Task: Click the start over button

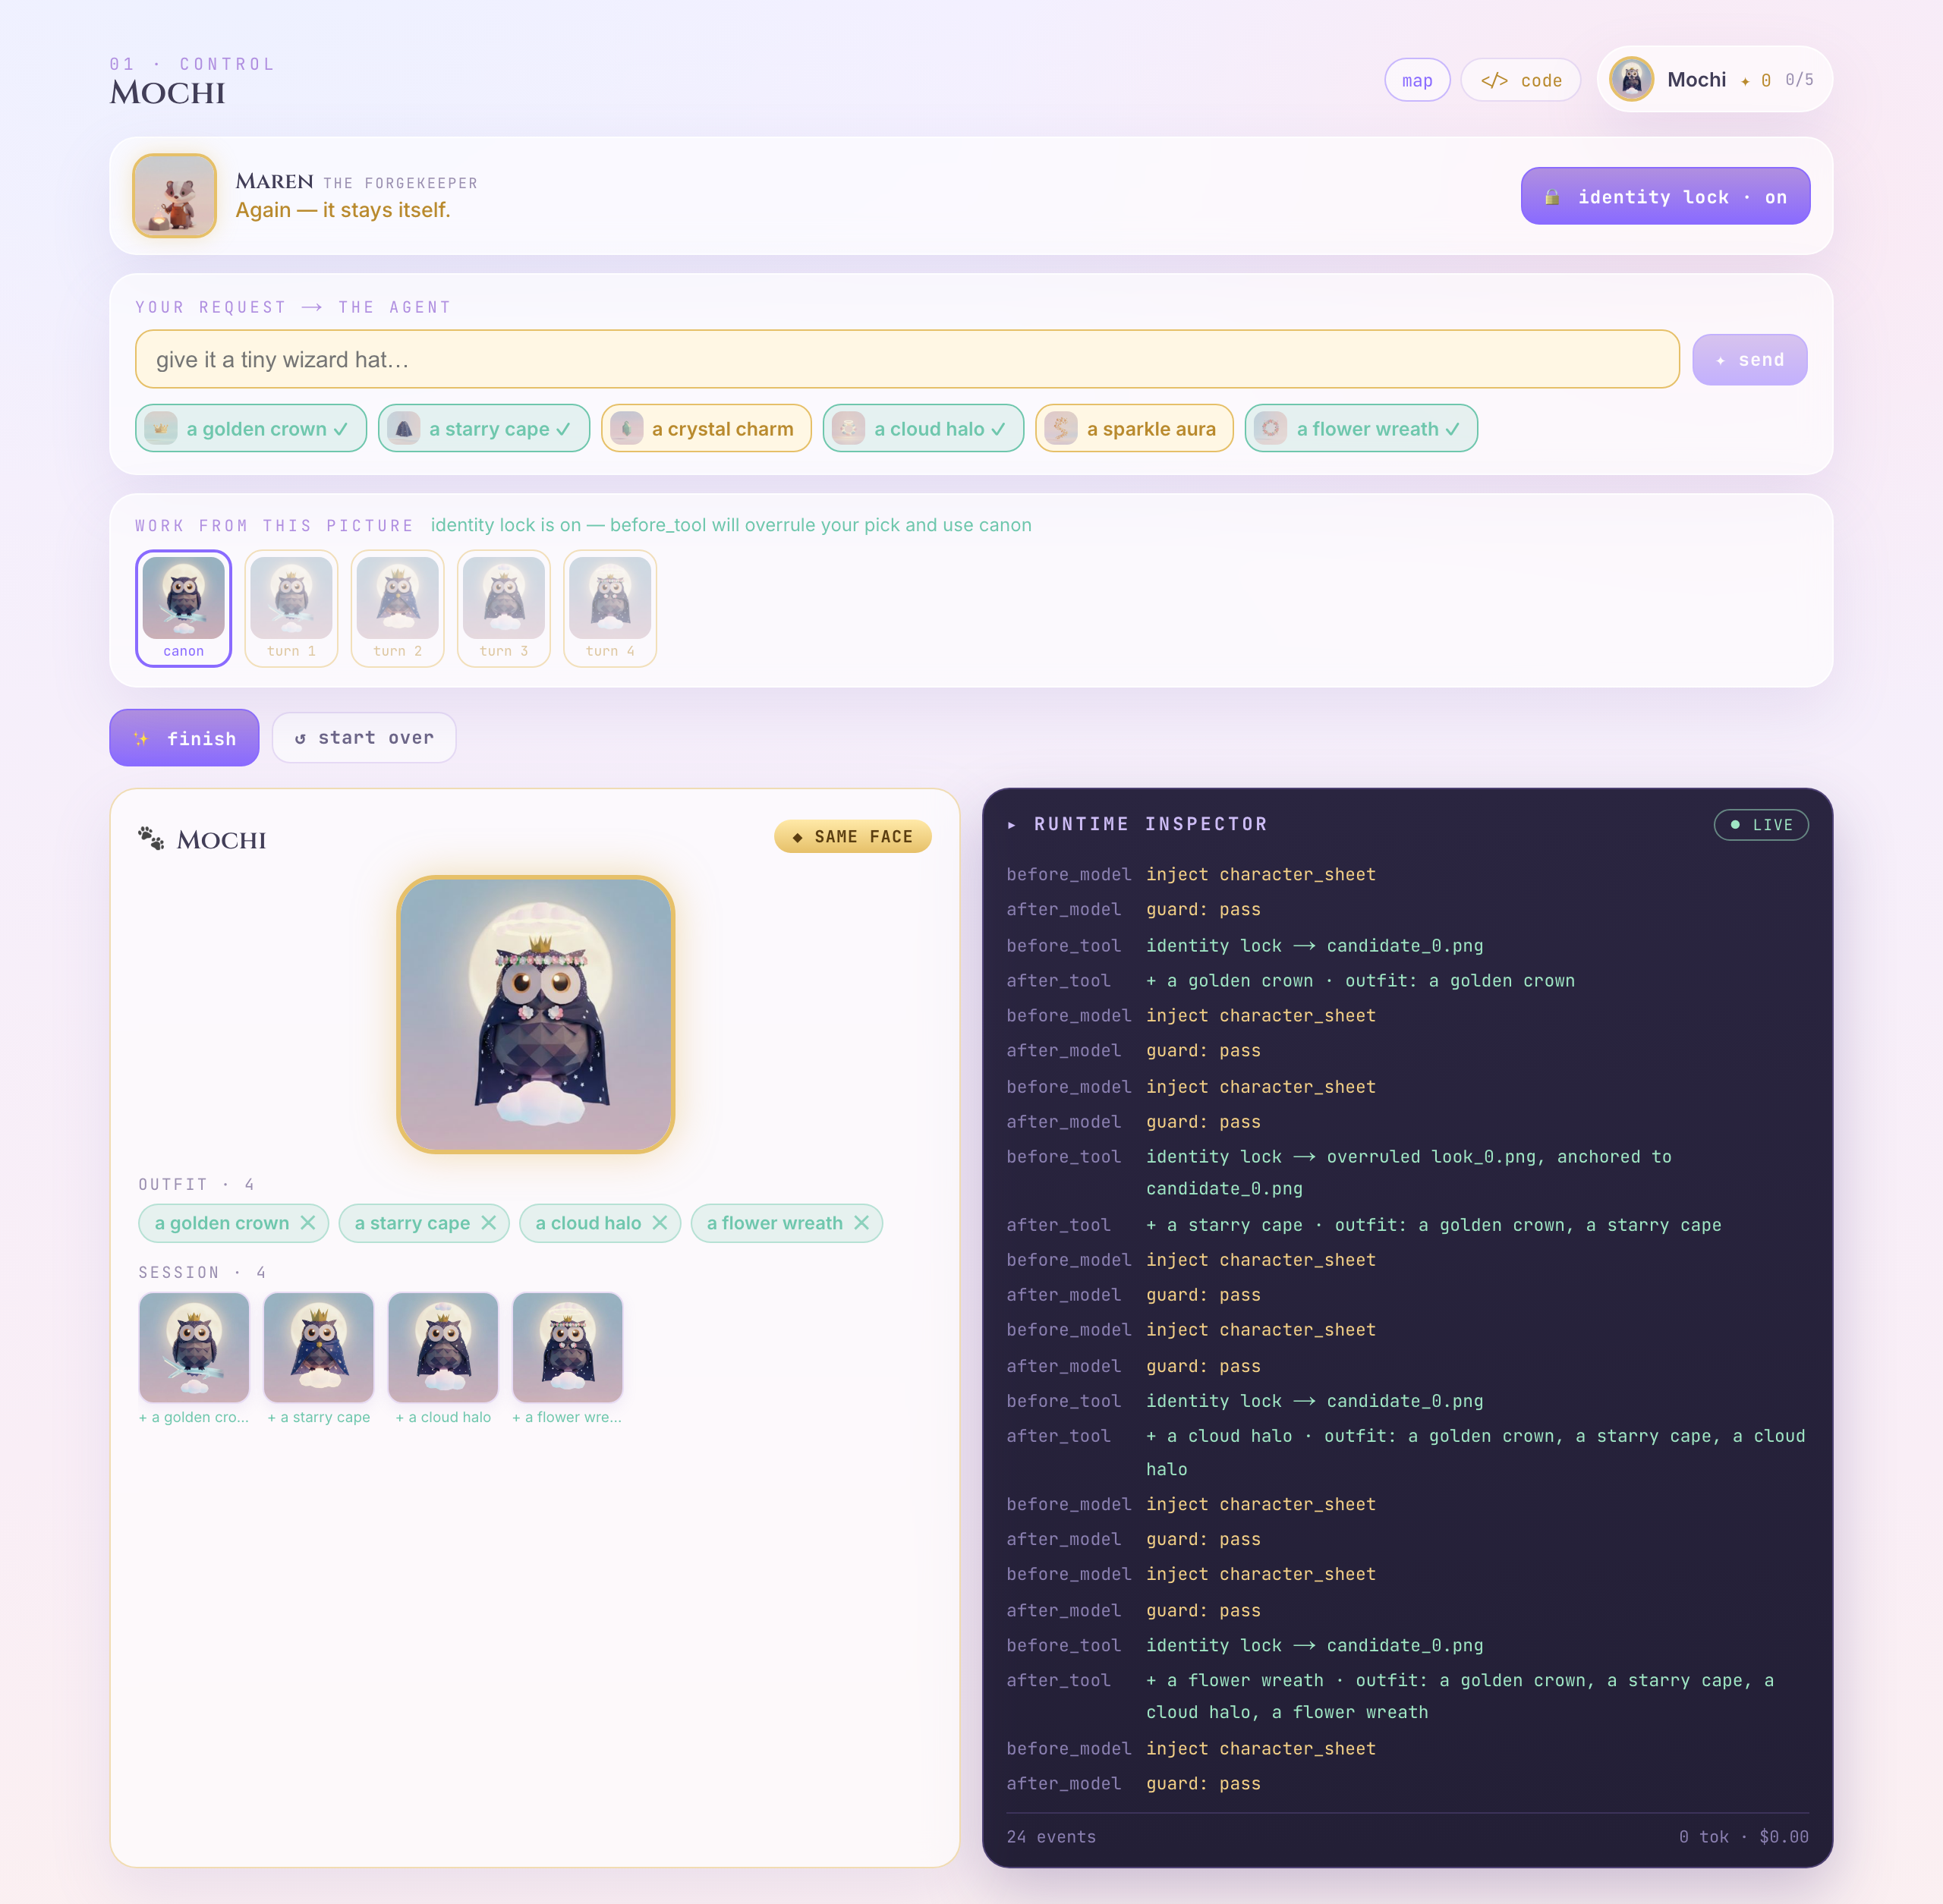Action: click(364, 738)
